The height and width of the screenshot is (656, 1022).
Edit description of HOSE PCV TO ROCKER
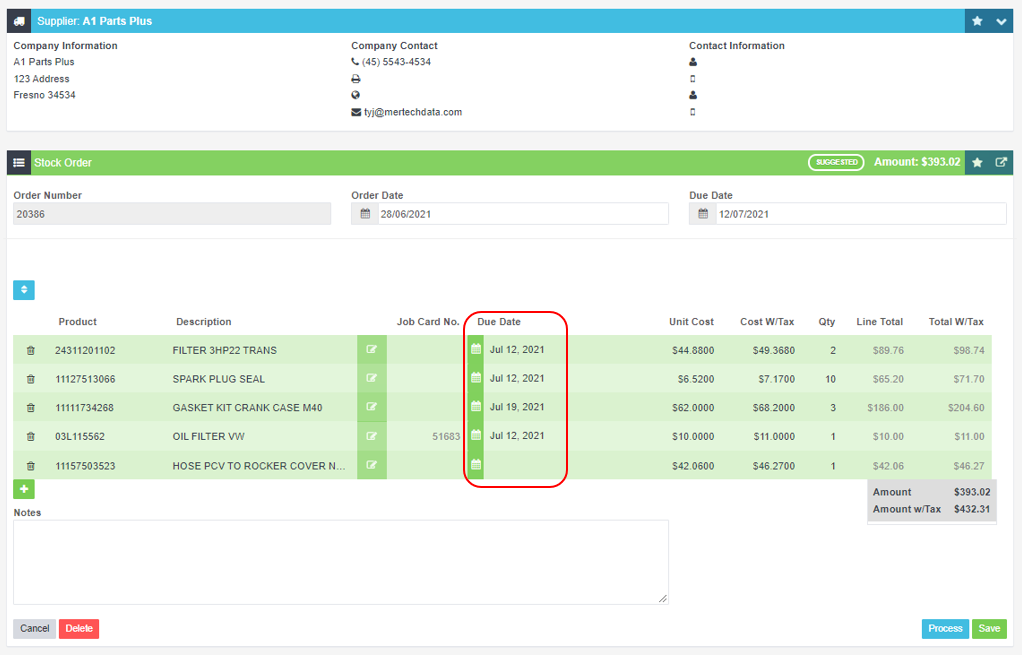coord(372,465)
